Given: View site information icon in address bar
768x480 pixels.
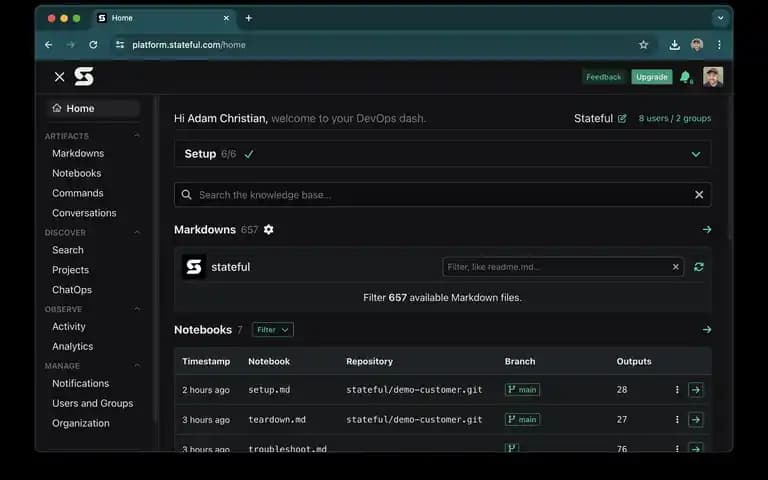Looking at the screenshot, I should (x=120, y=45).
